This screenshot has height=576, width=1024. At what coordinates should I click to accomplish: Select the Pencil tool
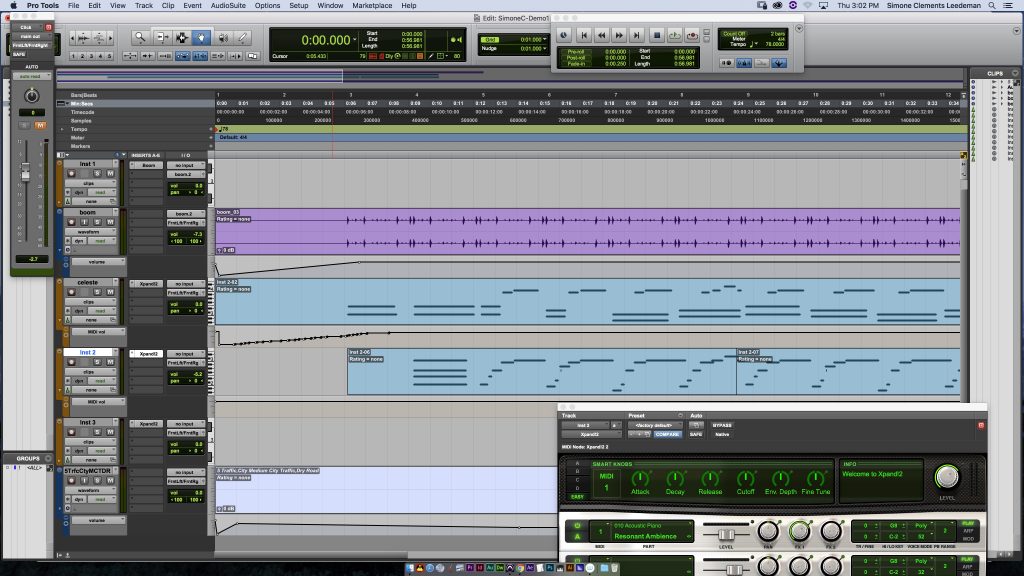pyautogui.click(x=242, y=38)
